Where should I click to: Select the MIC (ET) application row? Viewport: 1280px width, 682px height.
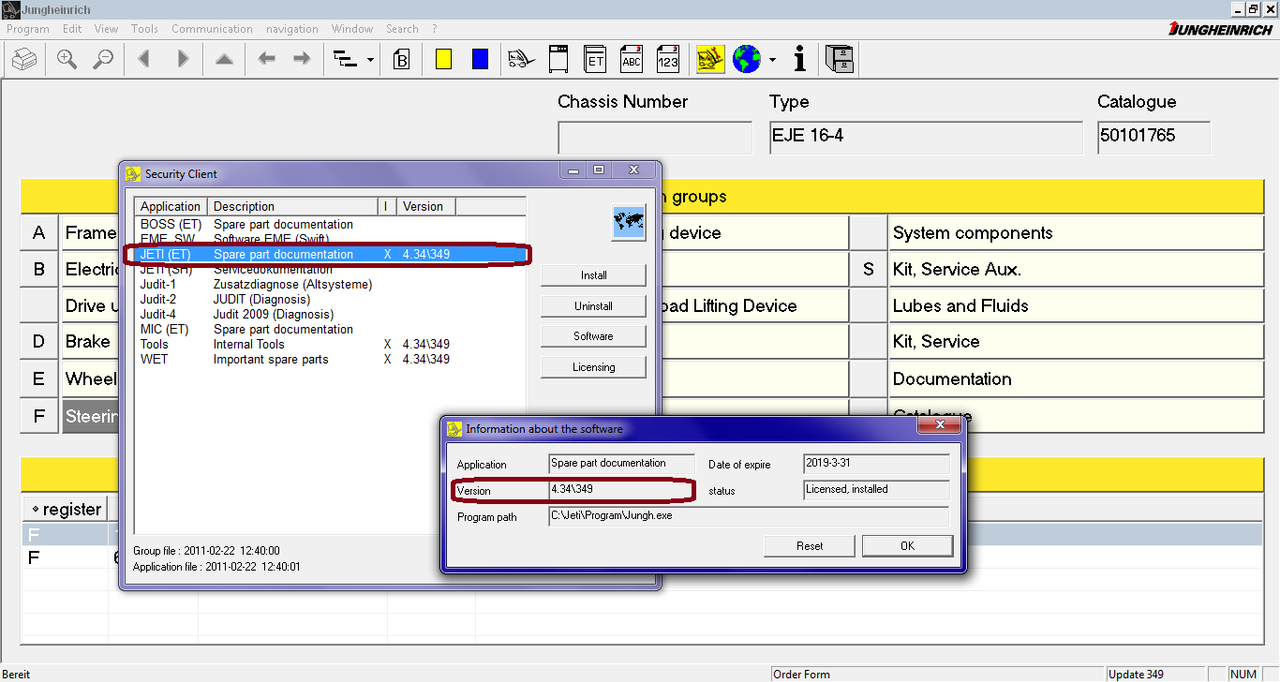330,329
